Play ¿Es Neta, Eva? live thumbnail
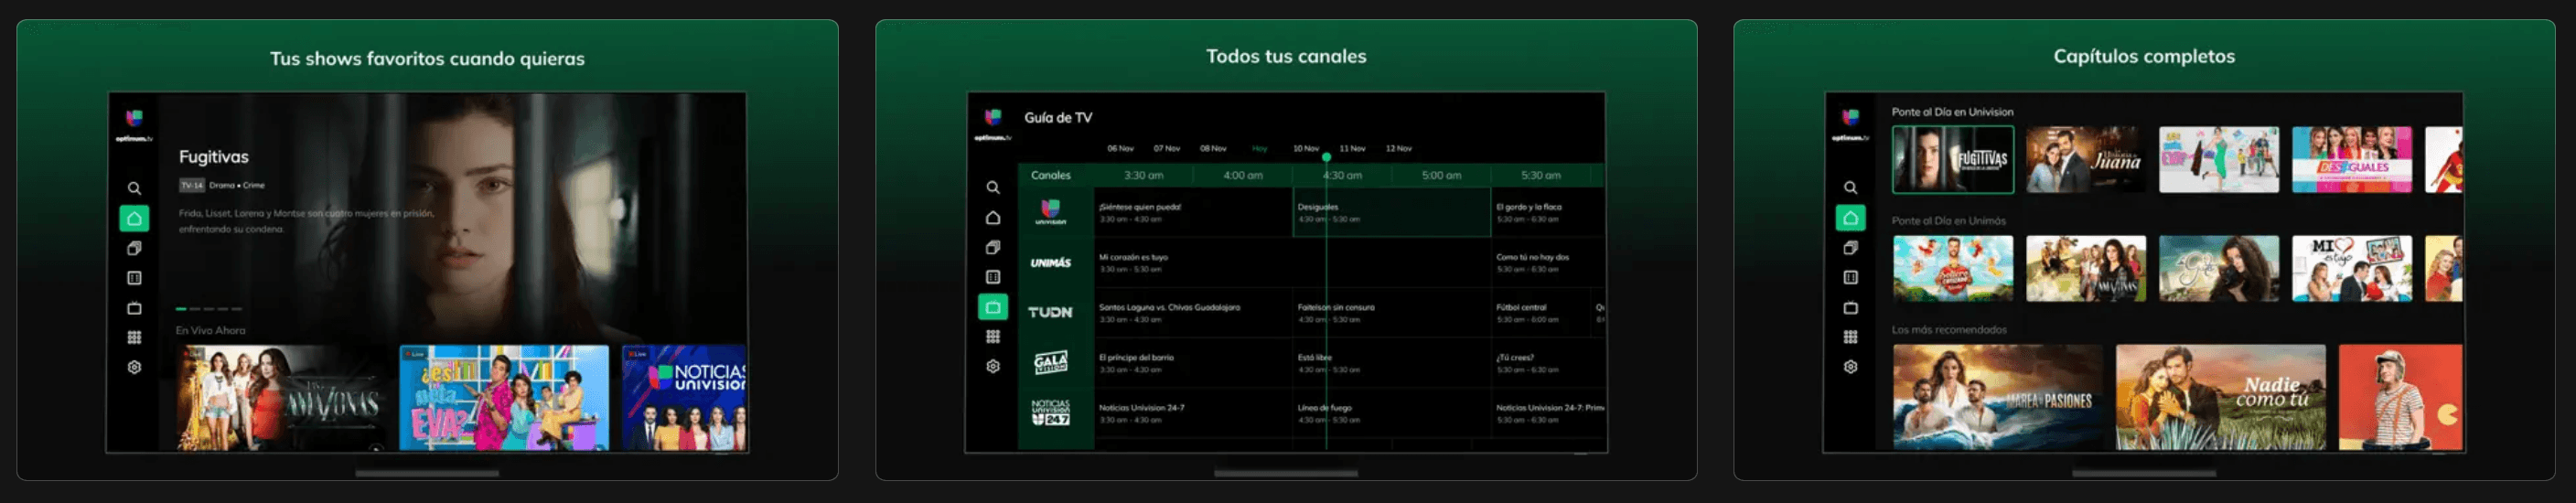The height and width of the screenshot is (503, 2576). point(504,398)
